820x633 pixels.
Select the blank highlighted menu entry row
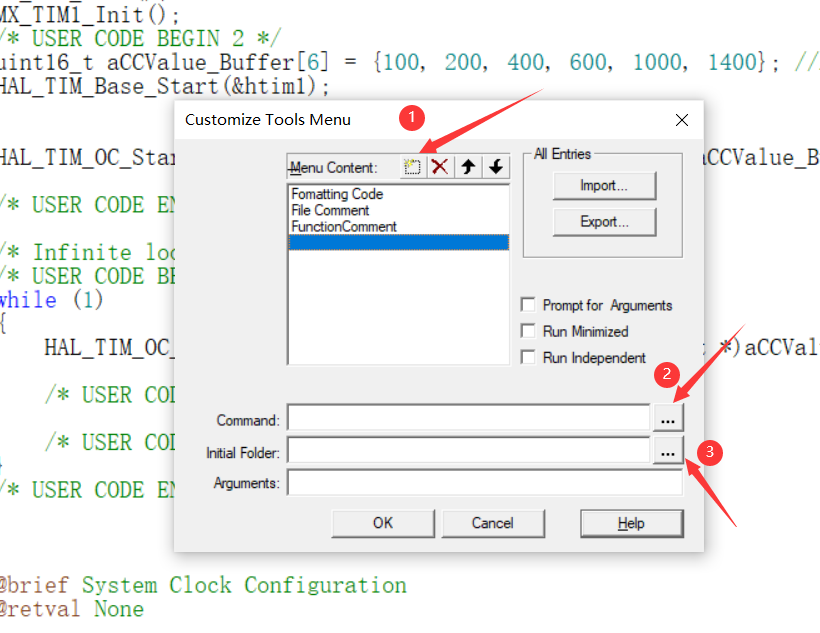[x=398, y=242]
